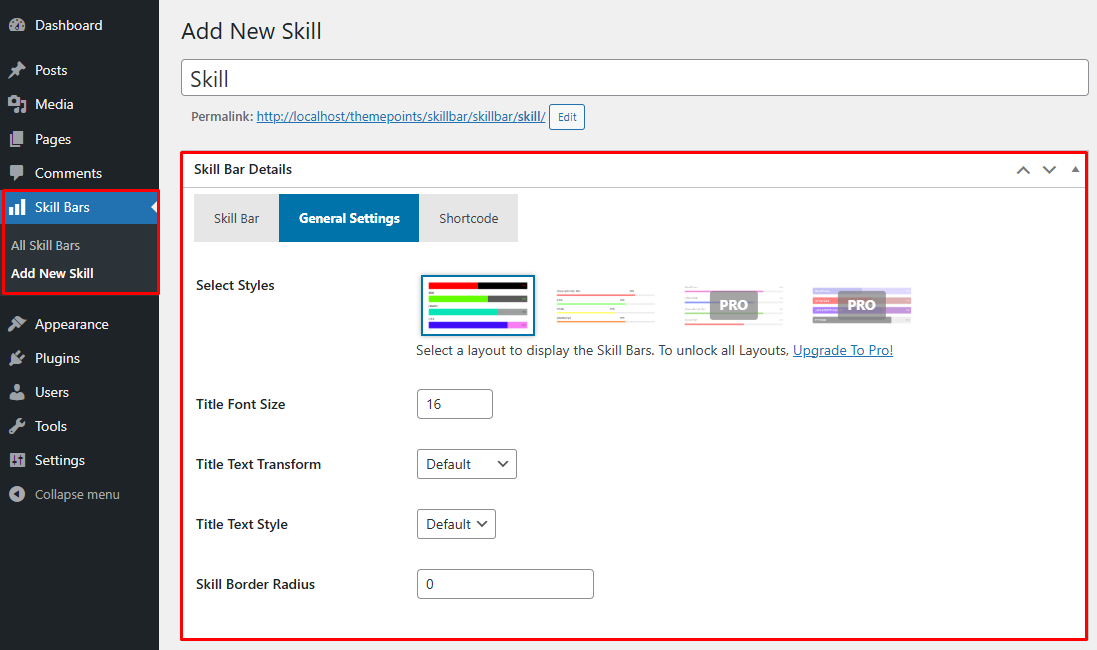Click the Settings sliders icon
Viewport: 1097px width, 650px height.
click(x=17, y=460)
